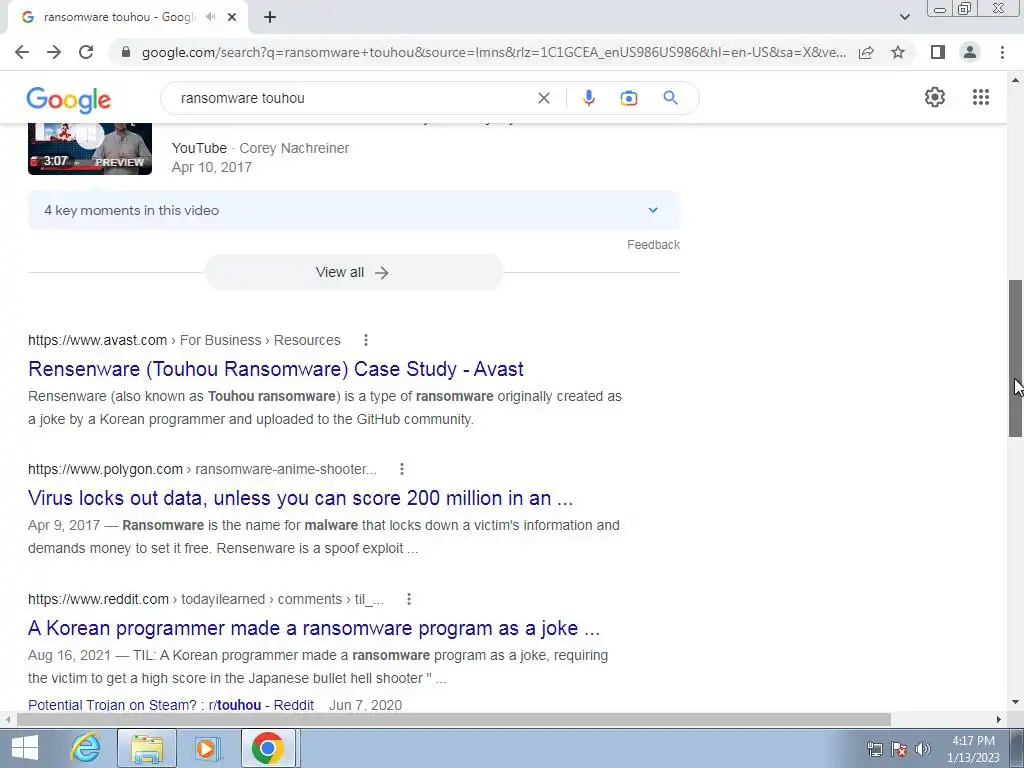1024x768 pixels.
Task: Click the padlock site info icon
Action: point(126,52)
